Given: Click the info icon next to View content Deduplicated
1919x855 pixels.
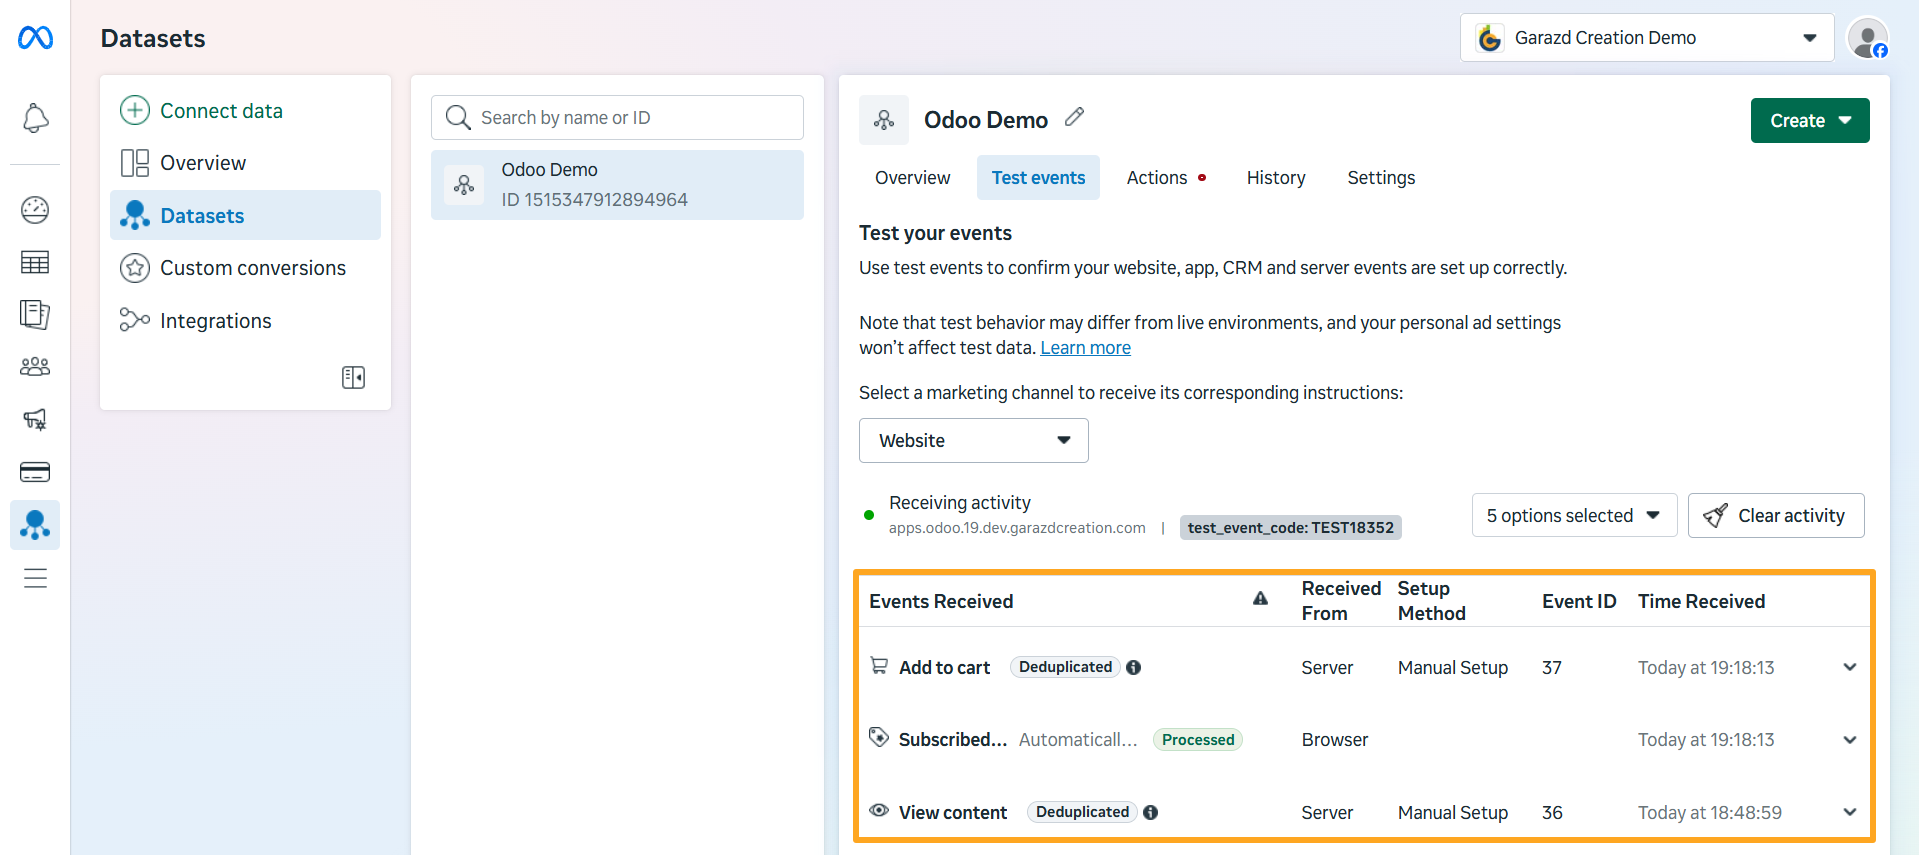Looking at the screenshot, I should click(x=1150, y=812).
